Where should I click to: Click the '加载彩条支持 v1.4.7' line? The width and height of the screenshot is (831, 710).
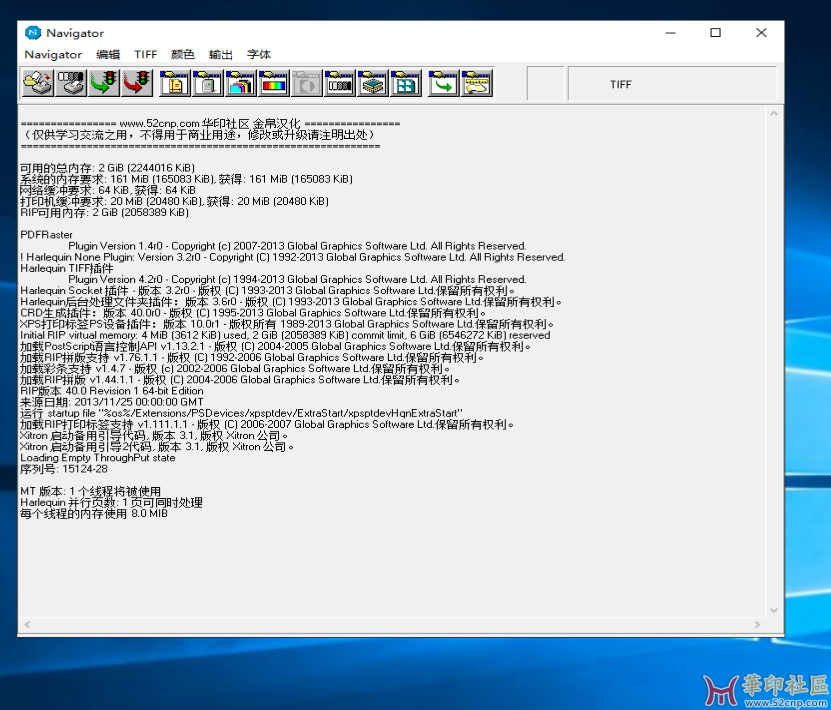click(235, 368)
